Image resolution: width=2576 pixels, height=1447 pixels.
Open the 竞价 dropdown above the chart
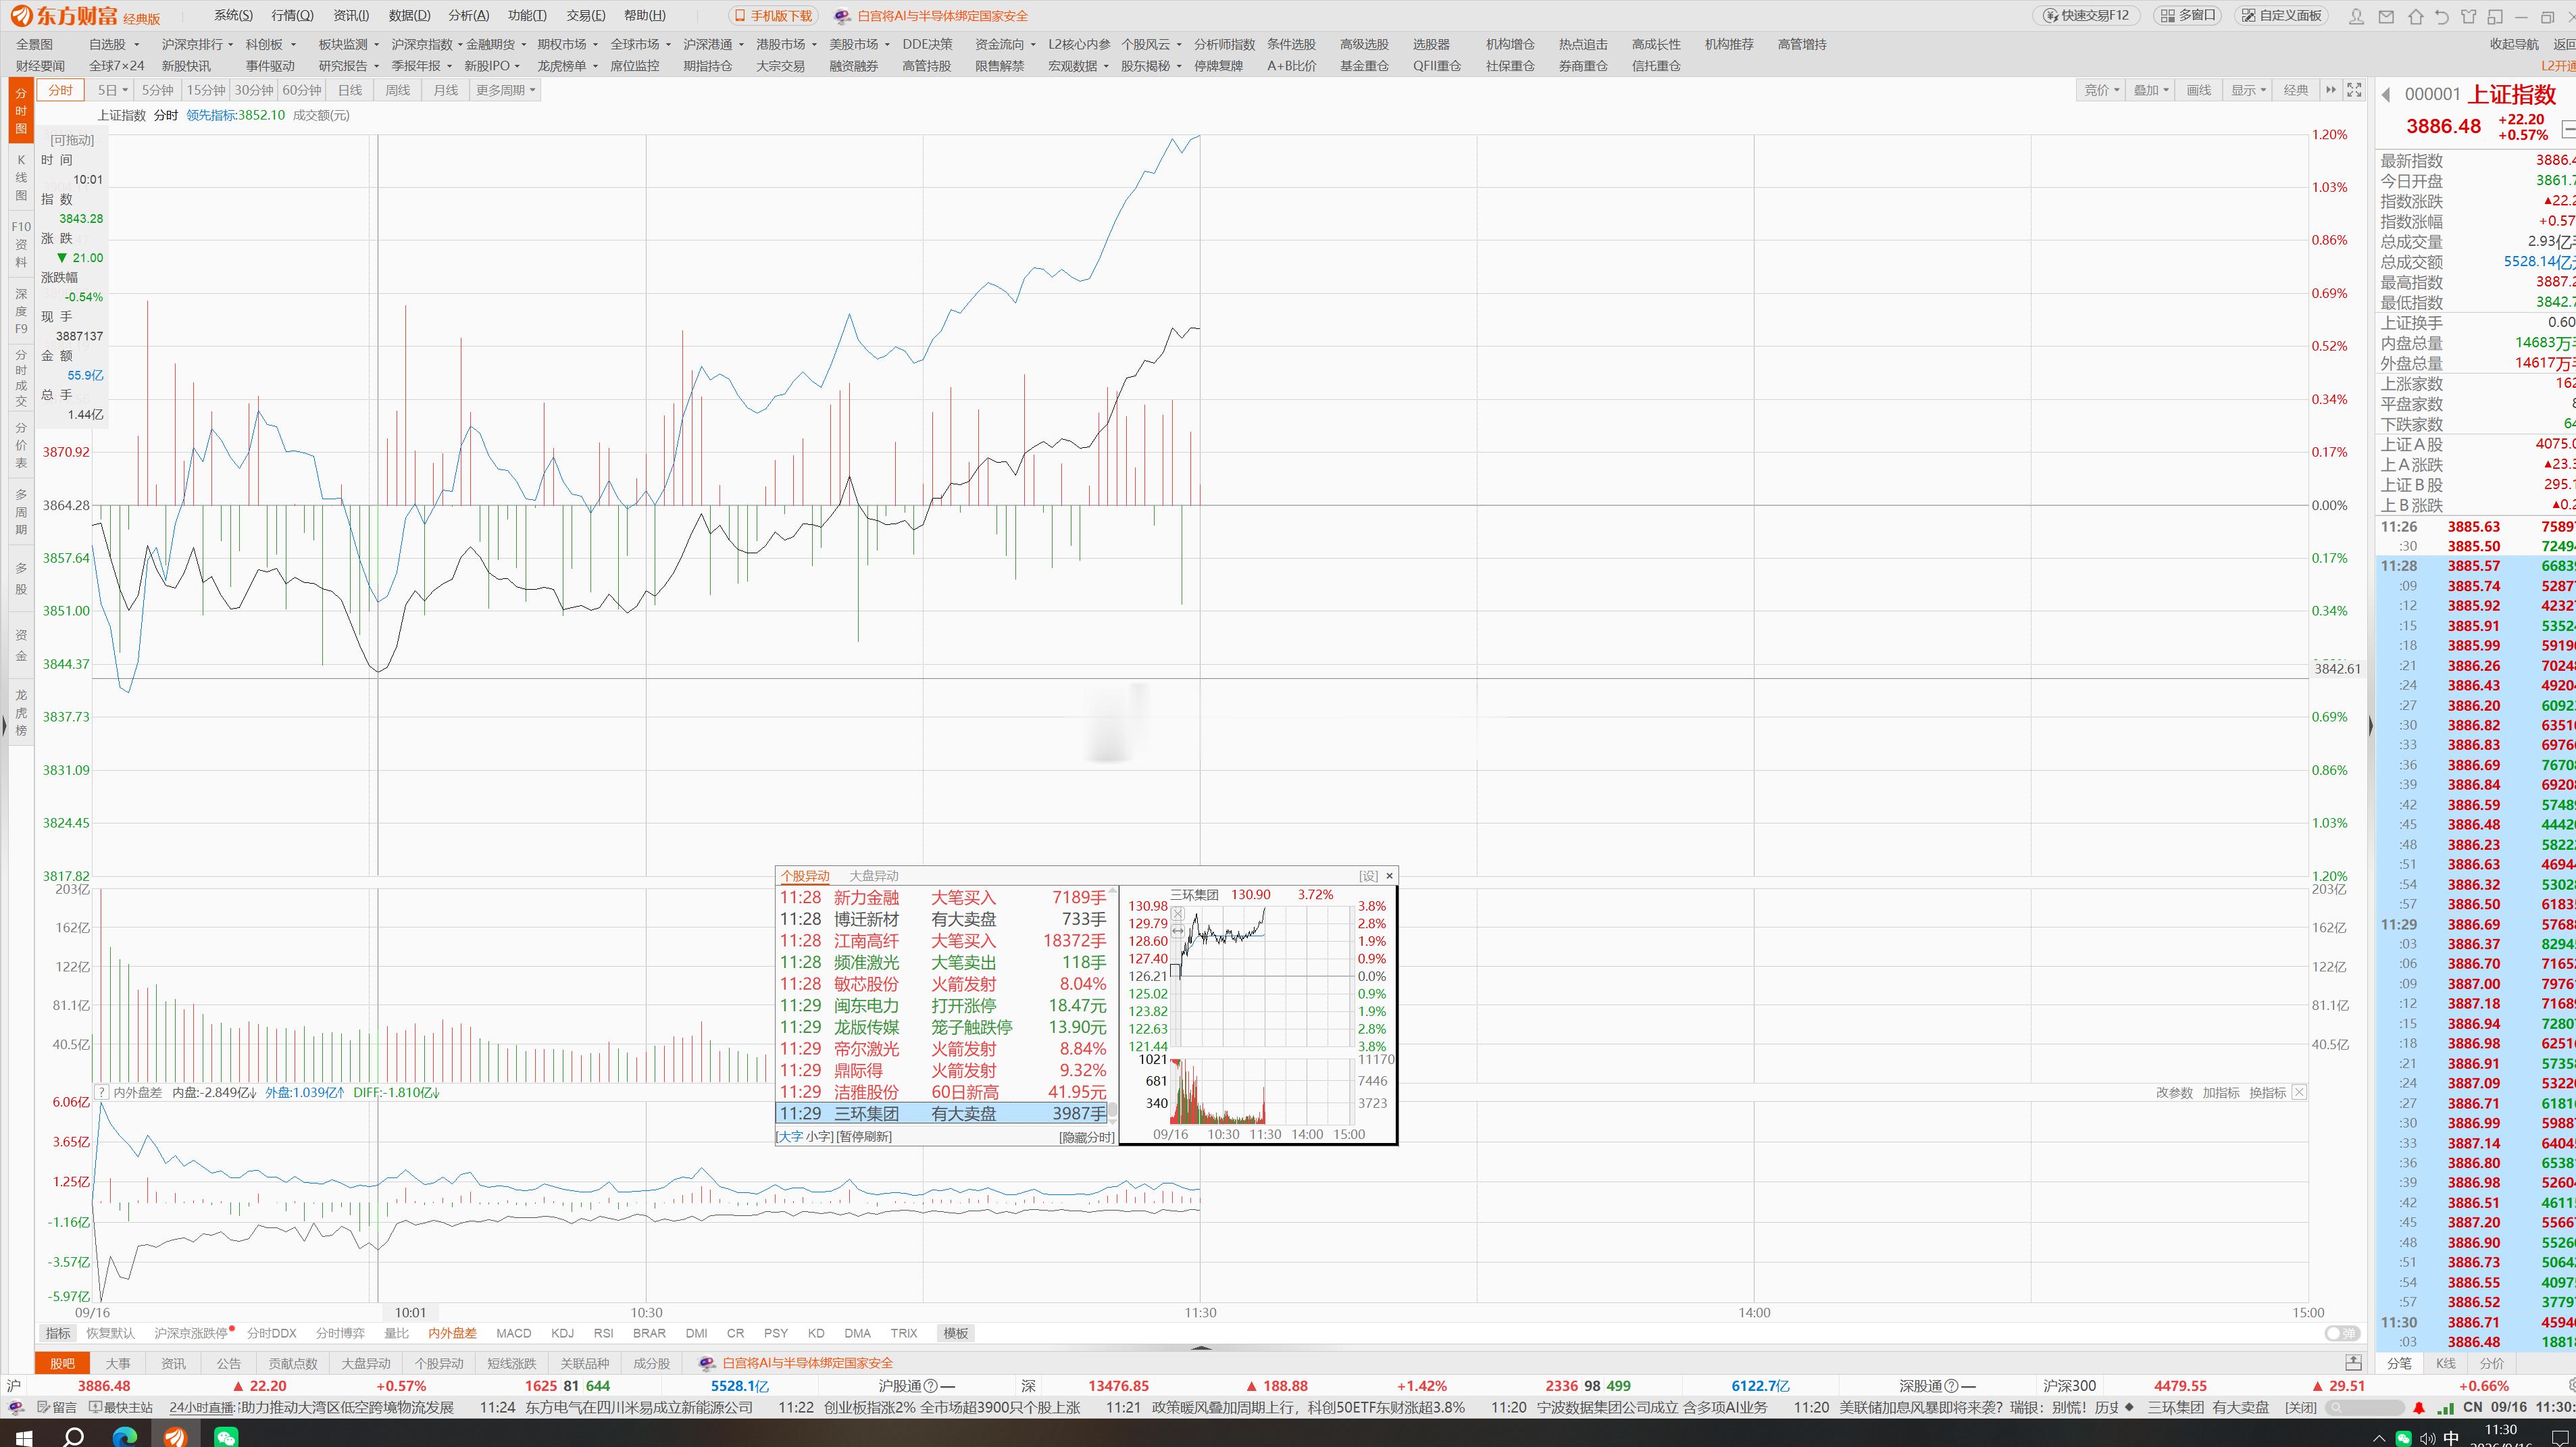coord(2101,90)
